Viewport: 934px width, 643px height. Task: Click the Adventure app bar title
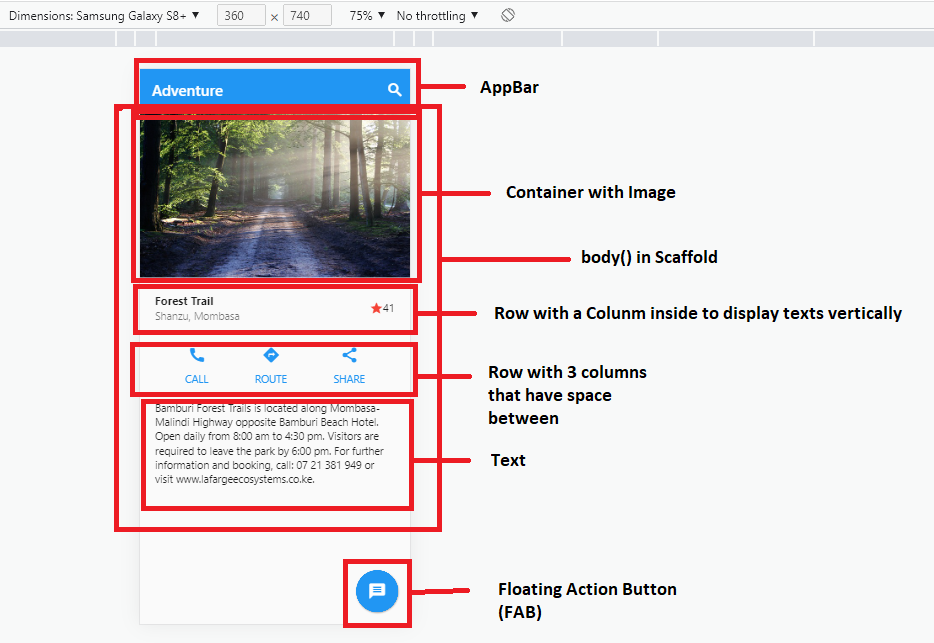pyautogui.click(x=187, y=90)
